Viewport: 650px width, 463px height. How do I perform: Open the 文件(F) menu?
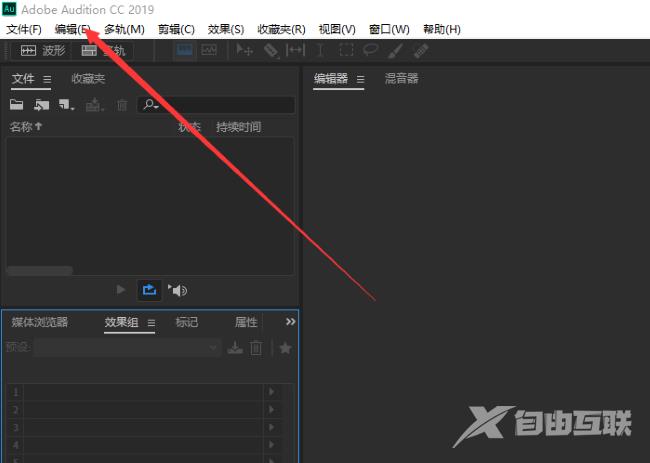point(24,29)
